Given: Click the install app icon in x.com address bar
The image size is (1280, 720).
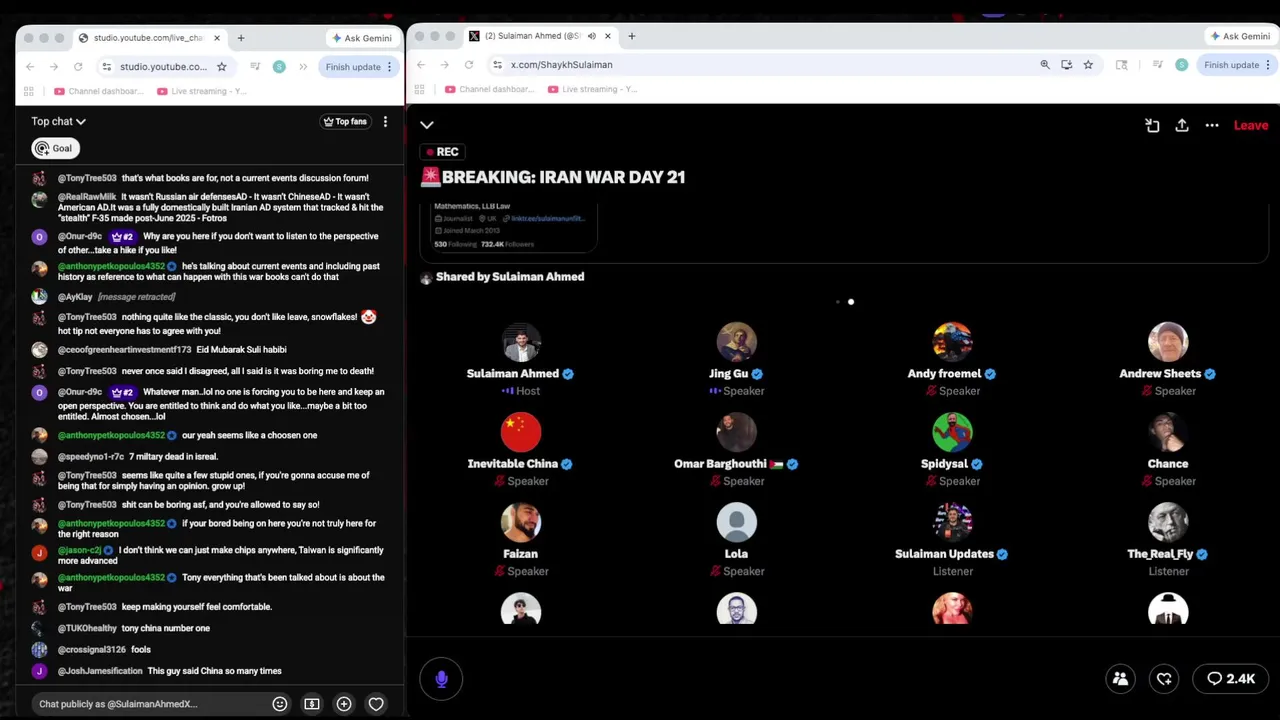Looking at the screenshot, I should 1066,65.
